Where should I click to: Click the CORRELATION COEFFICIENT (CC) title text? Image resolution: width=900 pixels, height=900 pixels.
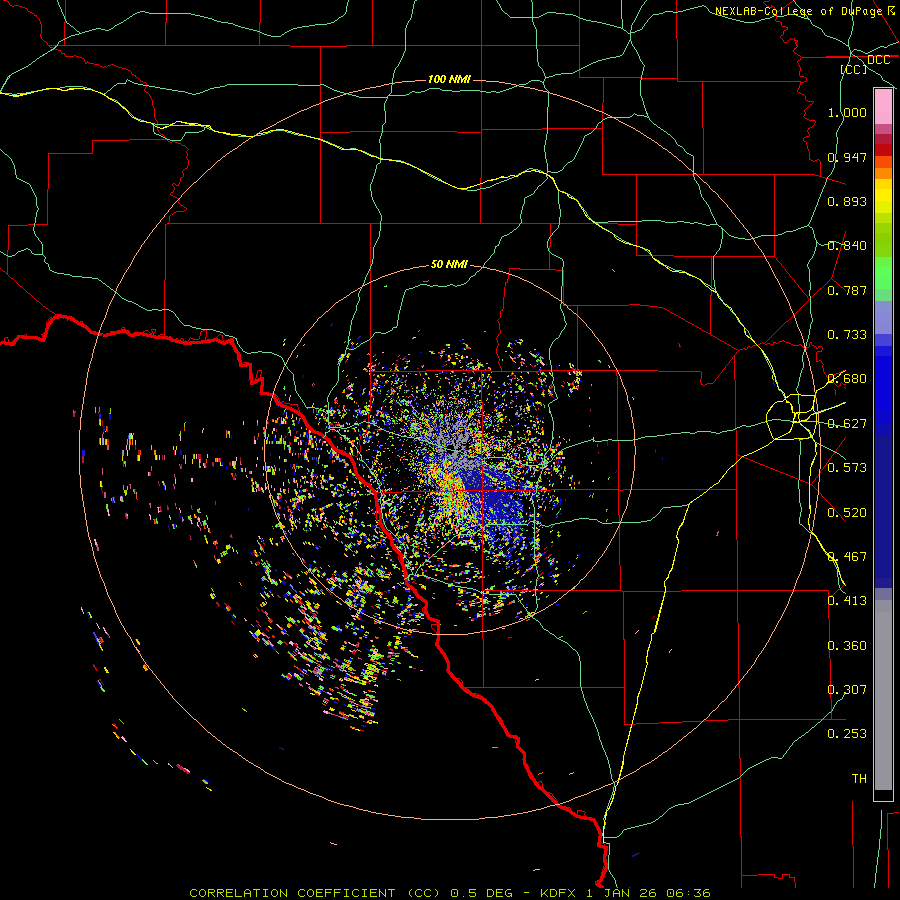point(315,893)
